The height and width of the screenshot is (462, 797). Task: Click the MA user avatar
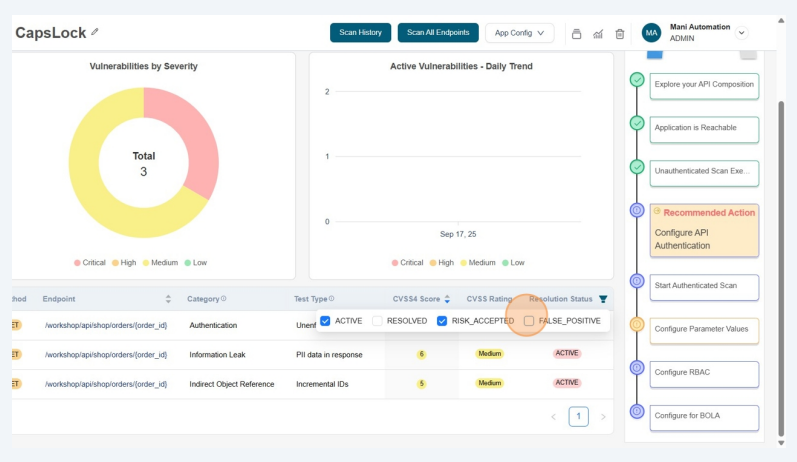[x=651, y=33]
